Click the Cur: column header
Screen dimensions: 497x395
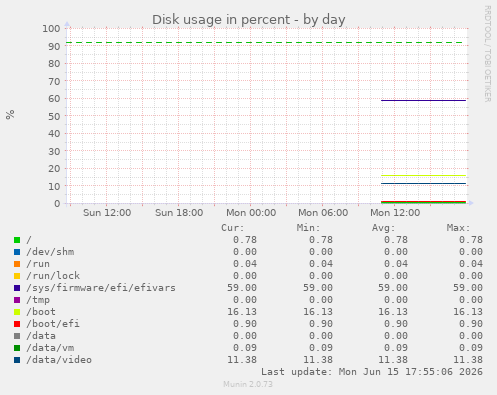233,228
